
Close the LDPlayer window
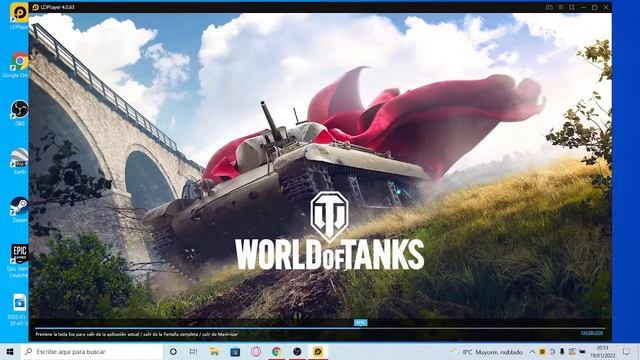[x=606, y=7]
